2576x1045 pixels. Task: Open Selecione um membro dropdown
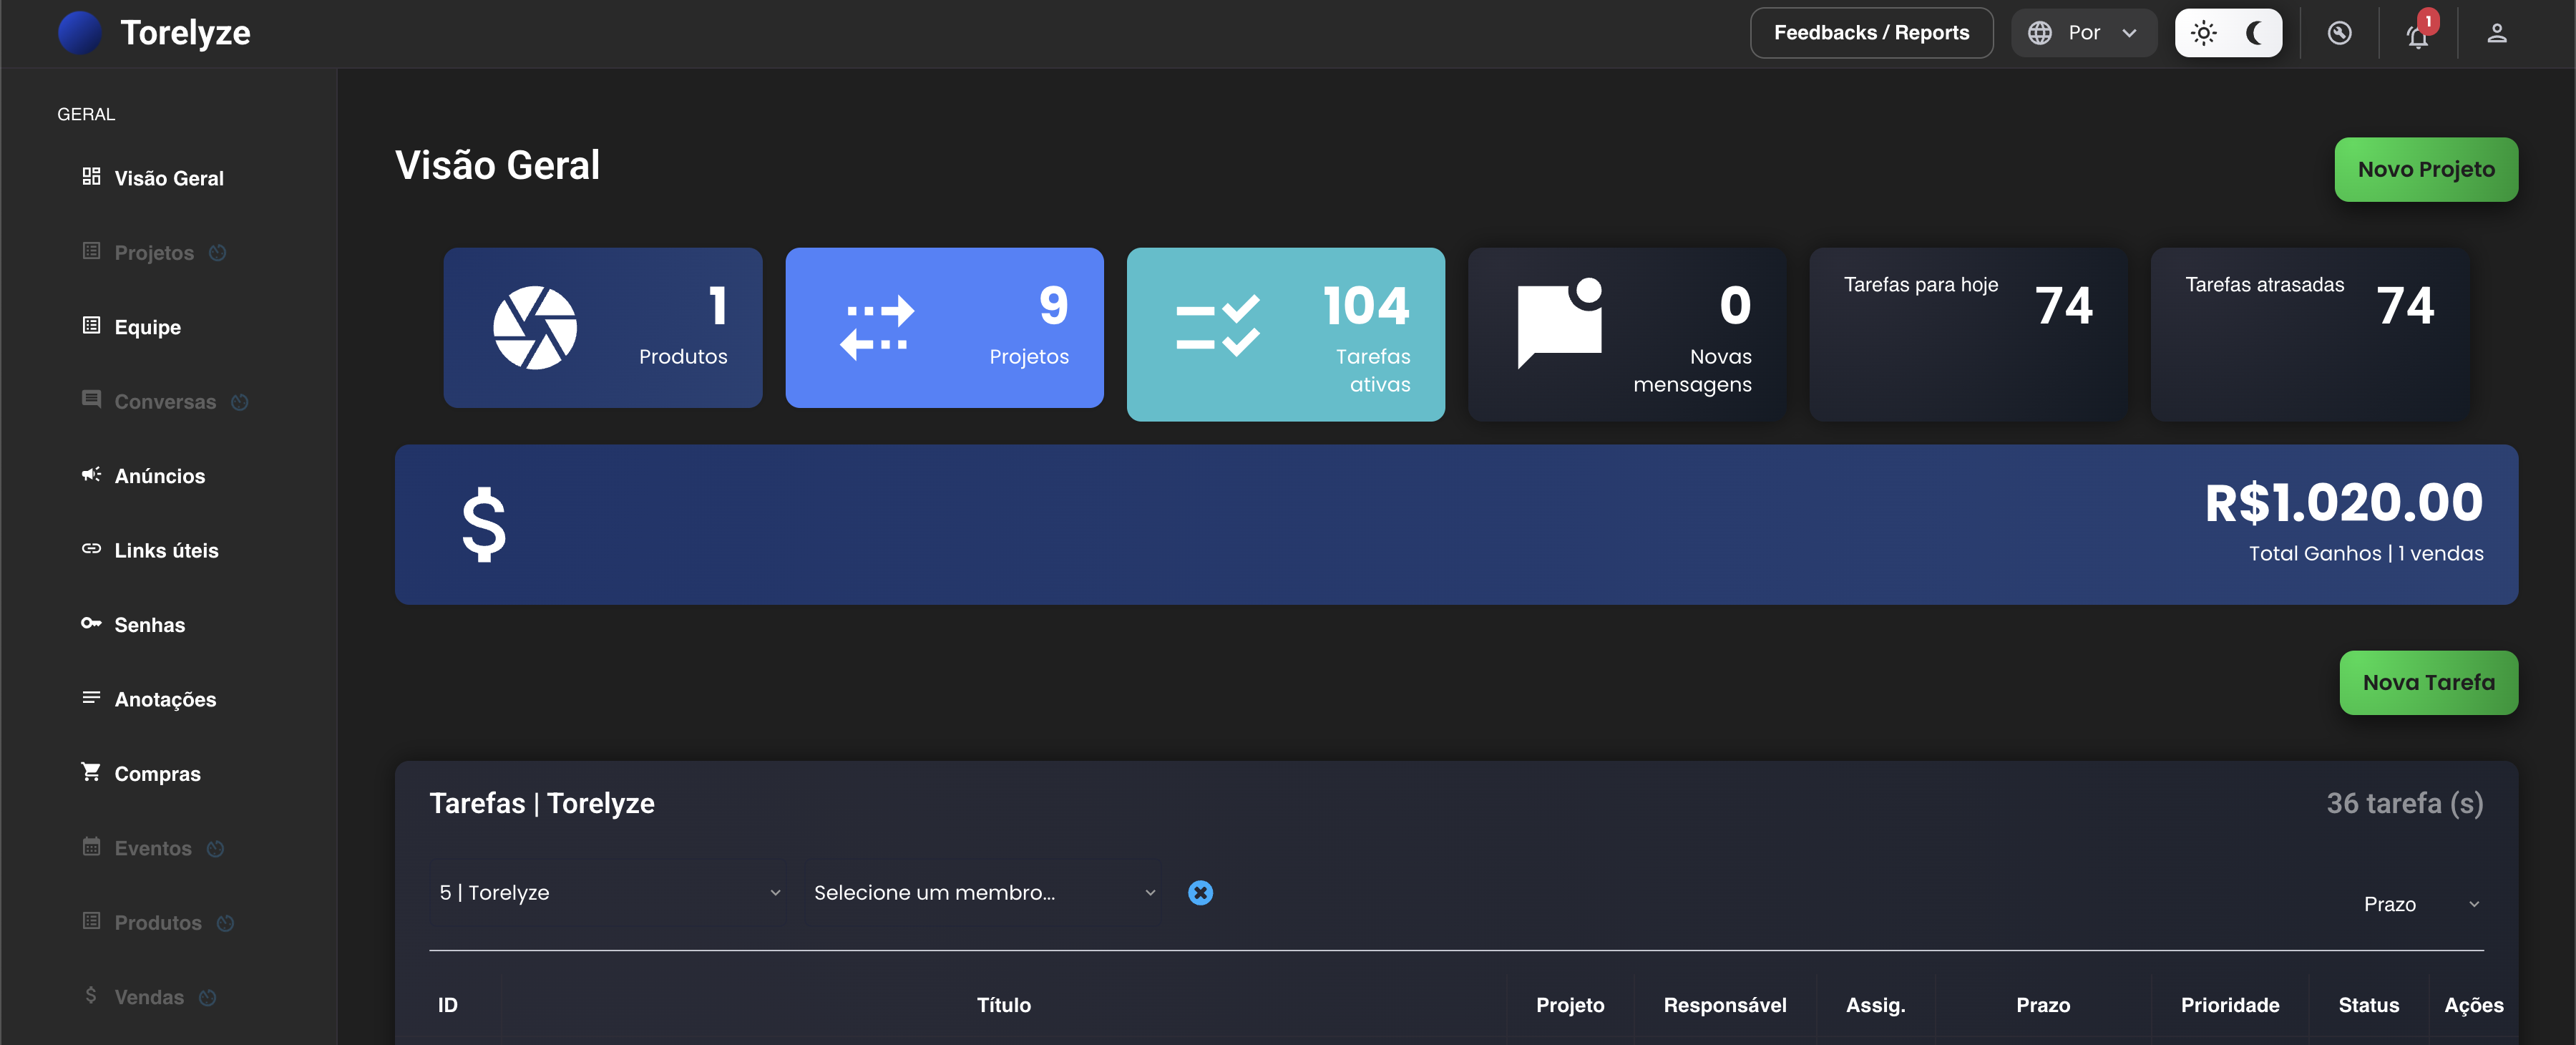[x=983, y=892]
